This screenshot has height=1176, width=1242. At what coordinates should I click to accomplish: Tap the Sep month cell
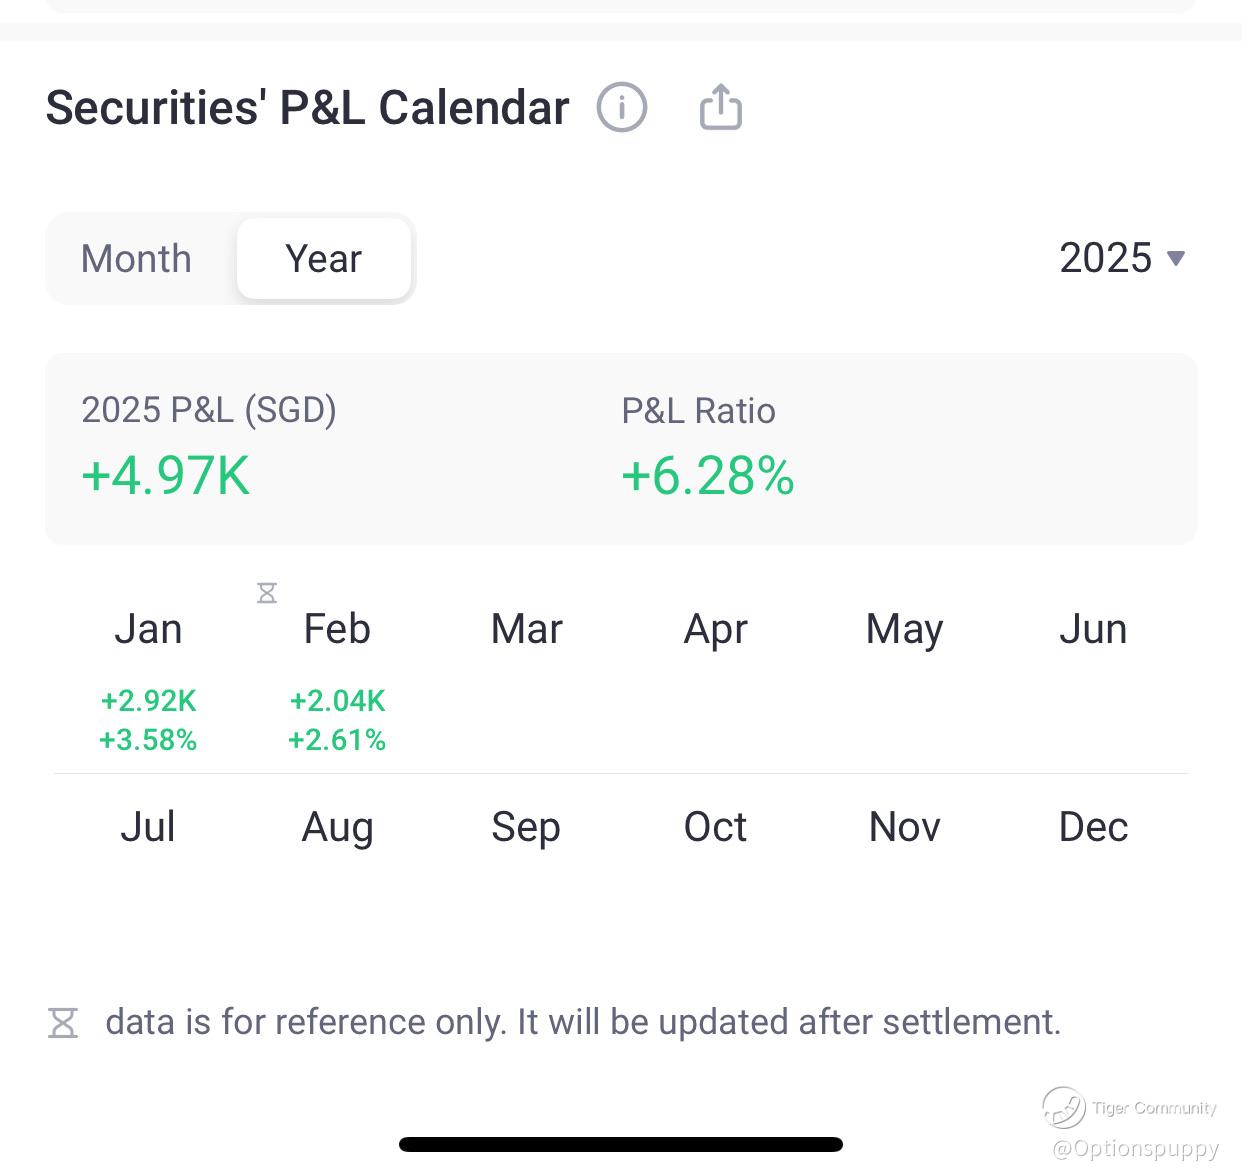[x=526, y=827]
